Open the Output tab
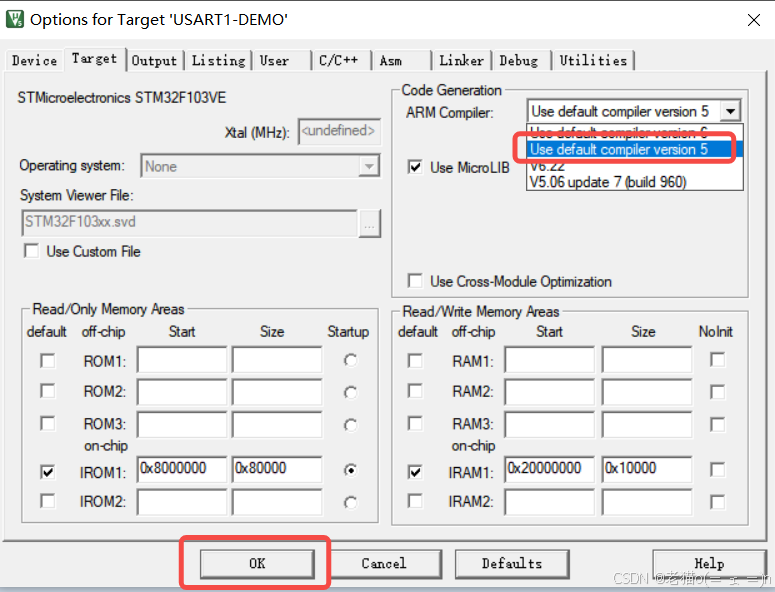Screen dimensions: 775x592 [x=154, y=61]
